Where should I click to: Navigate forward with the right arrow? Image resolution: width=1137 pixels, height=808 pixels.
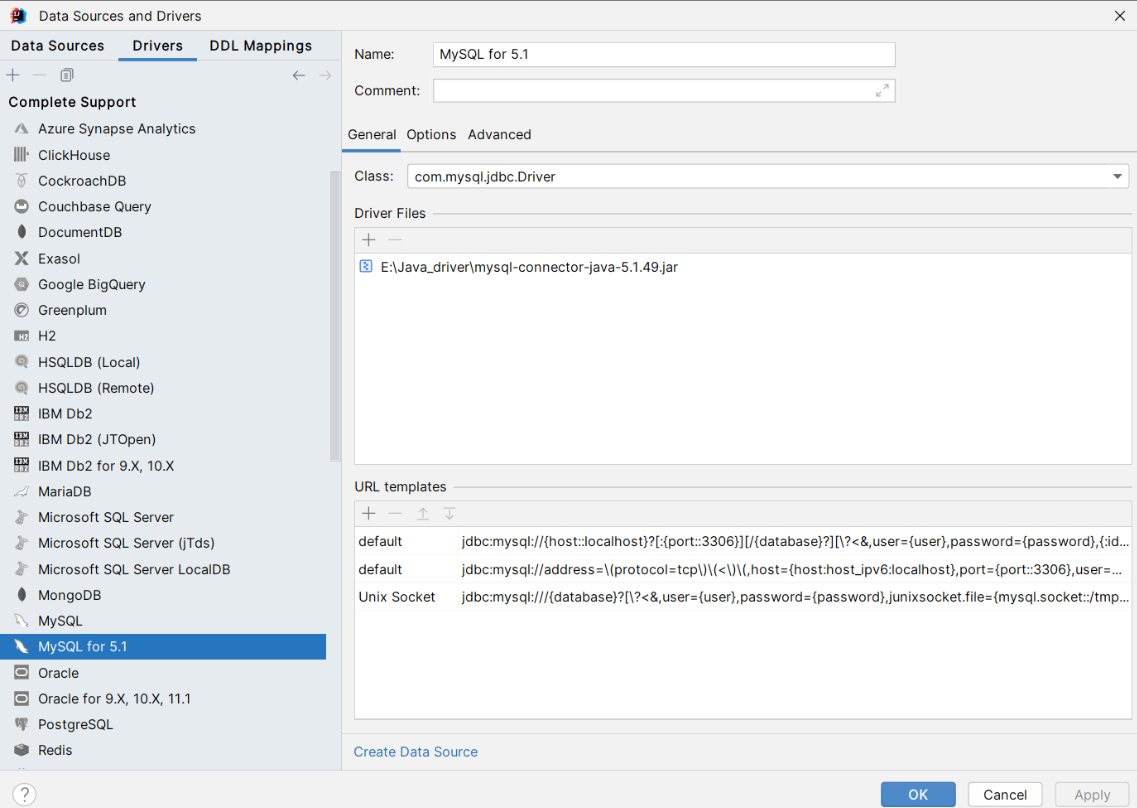coord(325,75)
